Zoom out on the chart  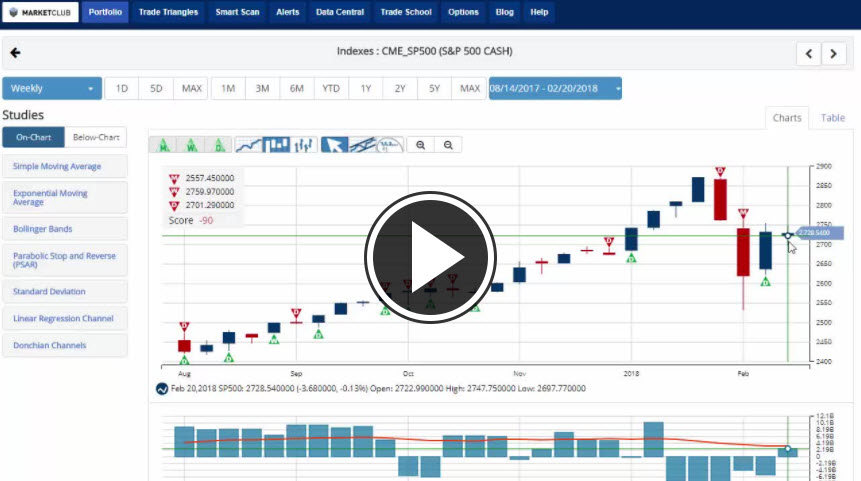pyautogui.click(x=448, y=145)
